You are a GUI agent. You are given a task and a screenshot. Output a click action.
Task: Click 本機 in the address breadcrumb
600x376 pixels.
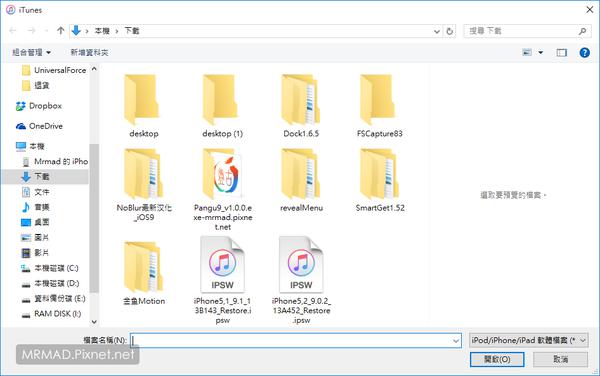(102, 31)
